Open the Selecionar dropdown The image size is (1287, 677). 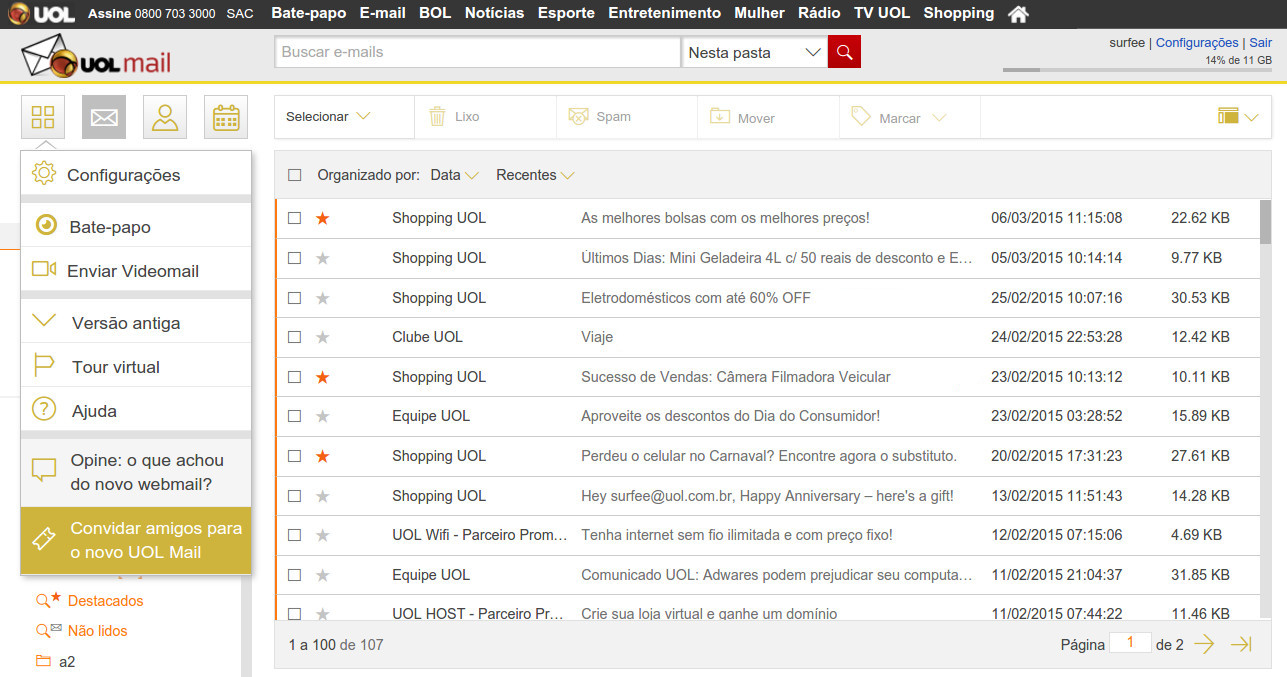329,117
